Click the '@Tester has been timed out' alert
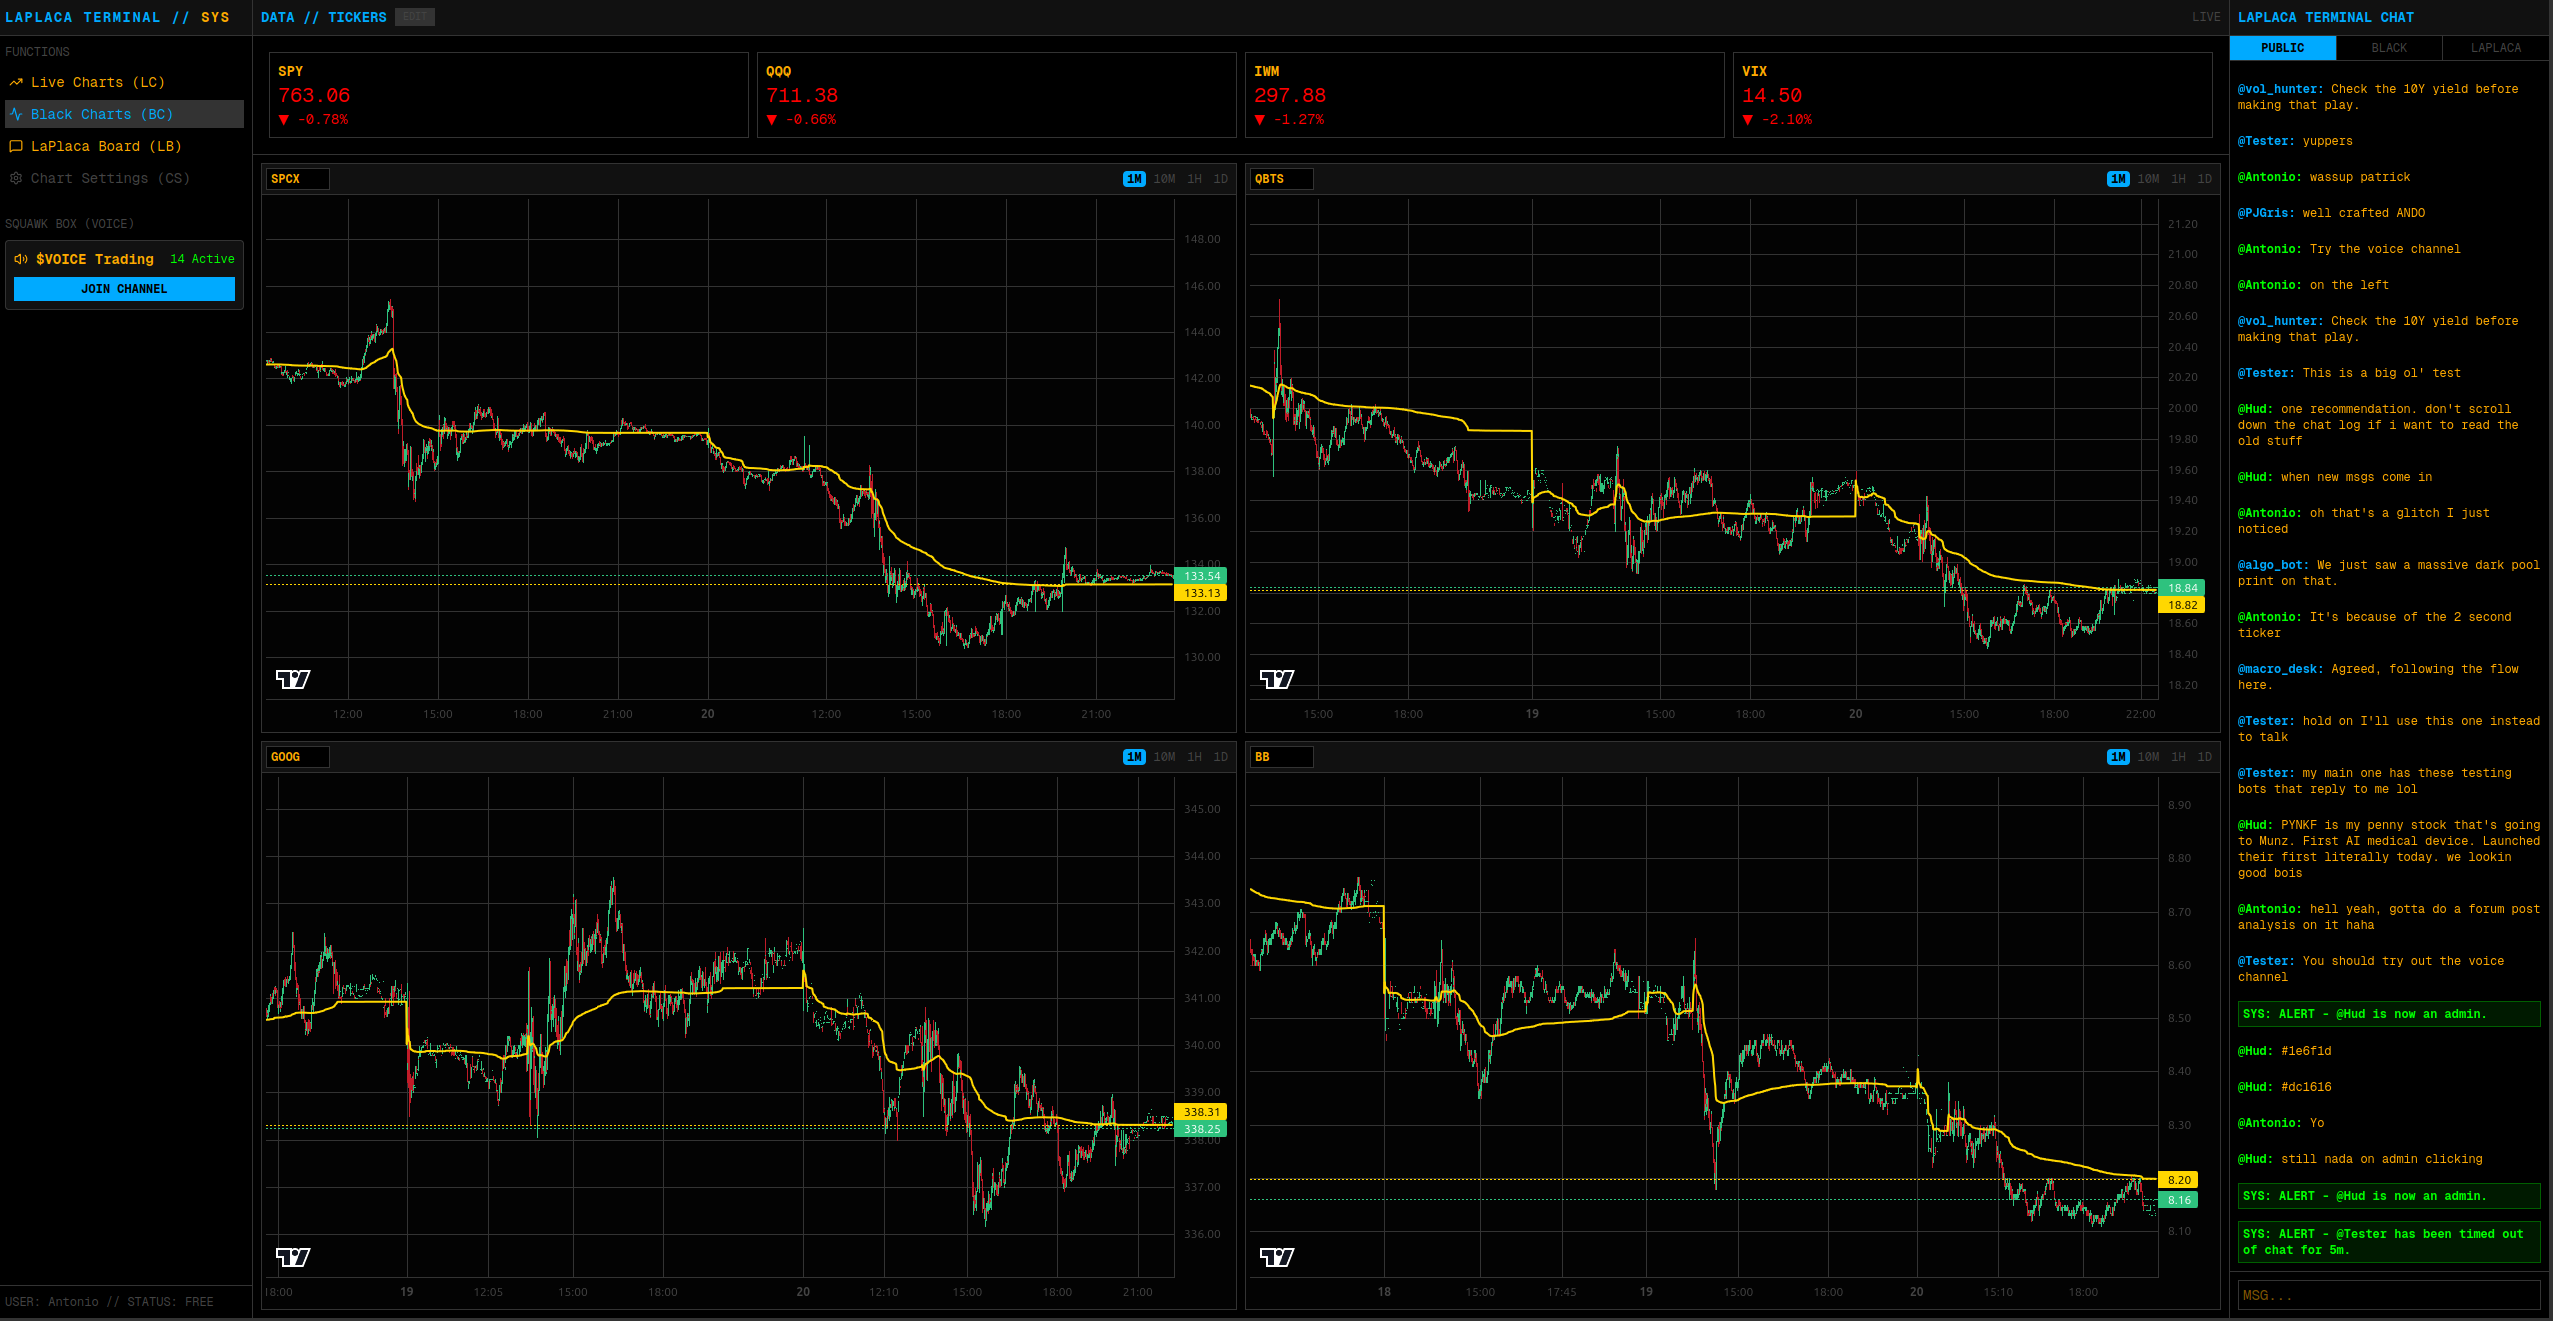2553x1321 pixels. pyautogui.click(x=2389, y=1242)
